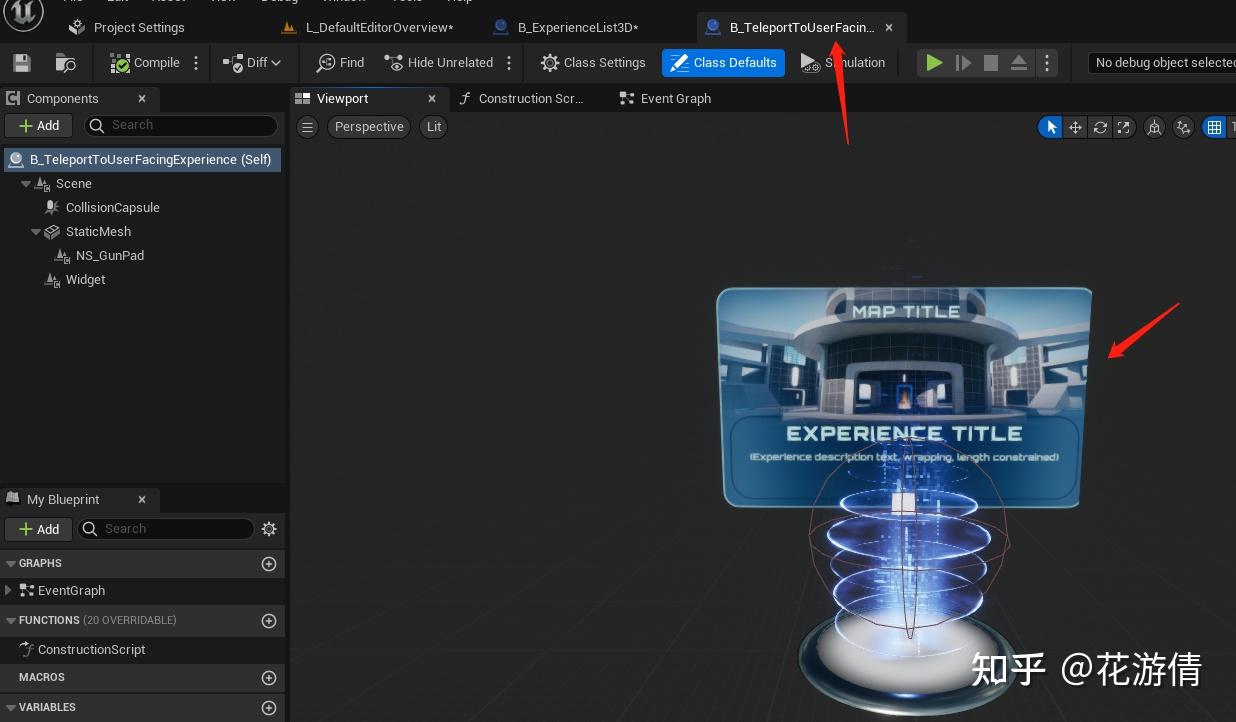
Task: Collapse the Scene component in Components panel
Action: (25, 183)
